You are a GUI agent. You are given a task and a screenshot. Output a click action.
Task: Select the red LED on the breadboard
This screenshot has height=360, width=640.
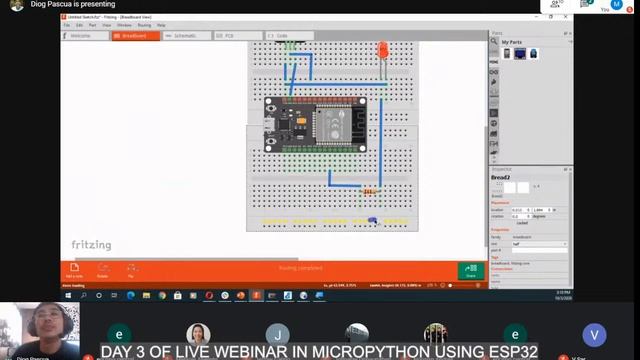click(x=382, y=51)
